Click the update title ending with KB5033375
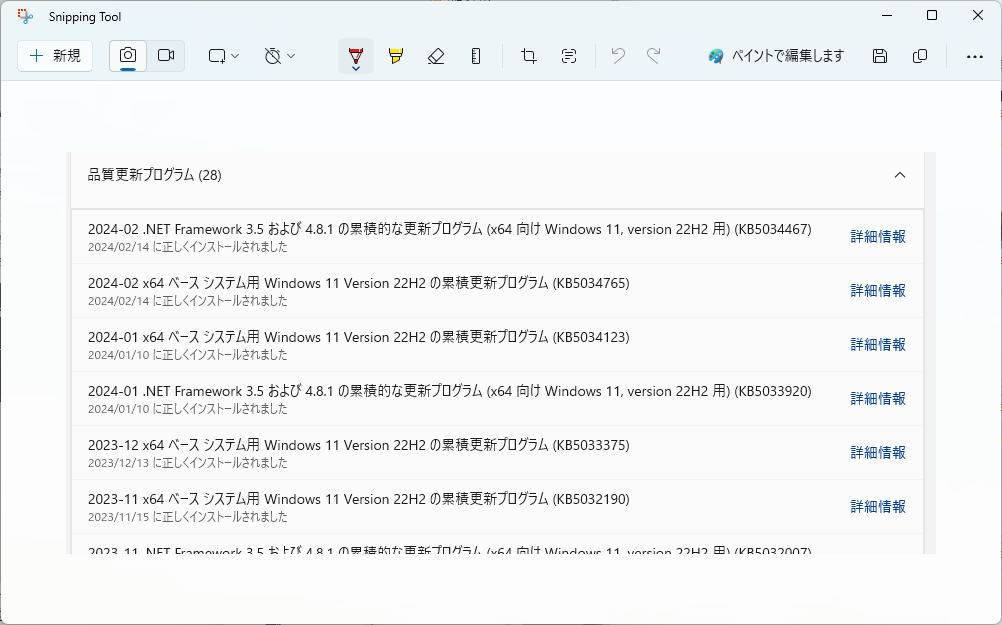 tap(358, 445)
